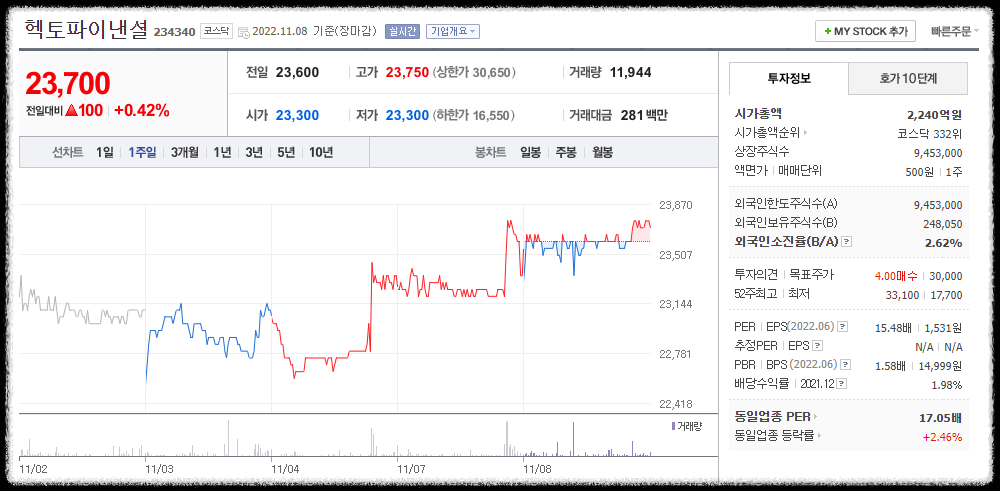Click the 22,418 price axis label
The image size is (1000, 491).
(x=675, y=404)
